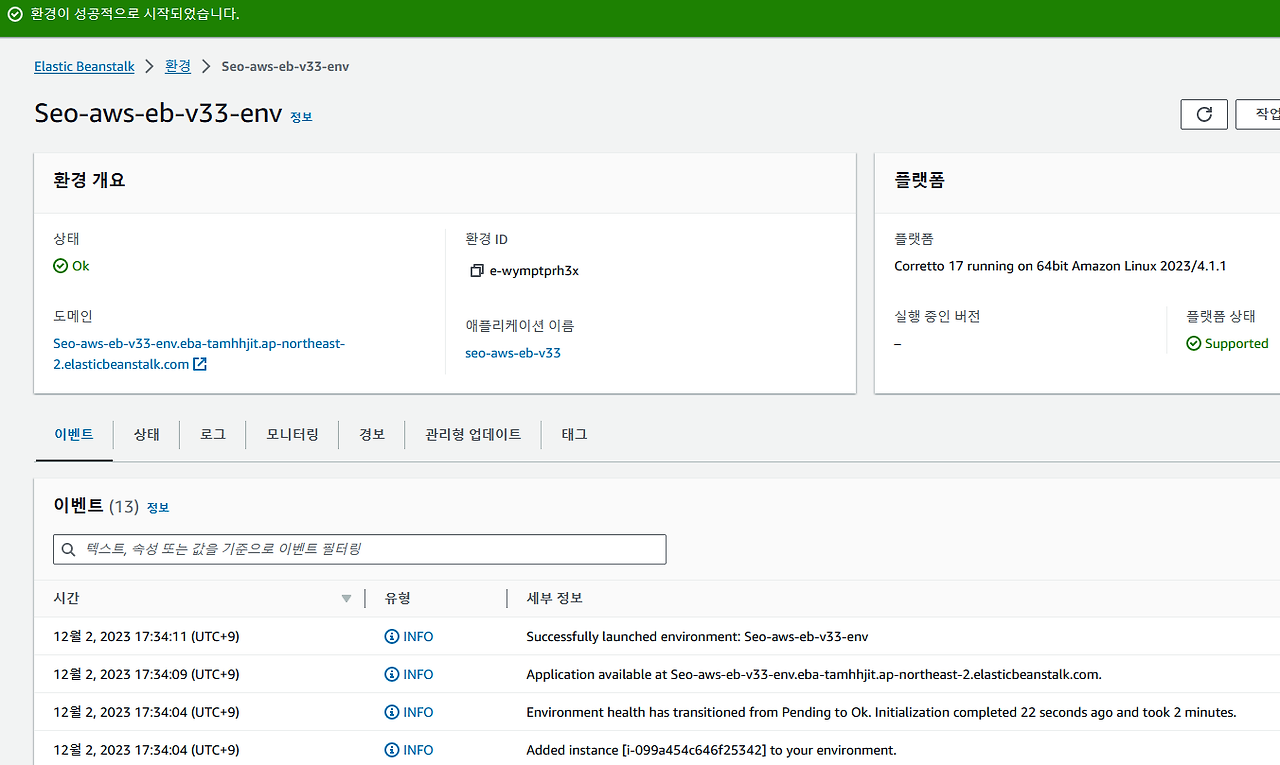This screenshot has width=1280, height=765.
Task: Click the 시간 column header label
Action: 66,599
